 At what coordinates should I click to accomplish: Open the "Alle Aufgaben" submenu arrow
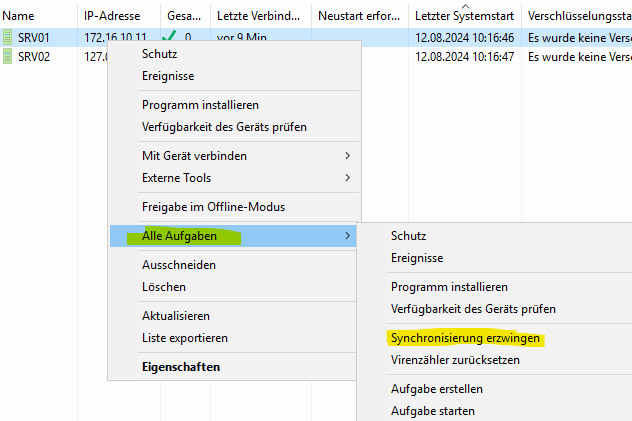[348, 236]
